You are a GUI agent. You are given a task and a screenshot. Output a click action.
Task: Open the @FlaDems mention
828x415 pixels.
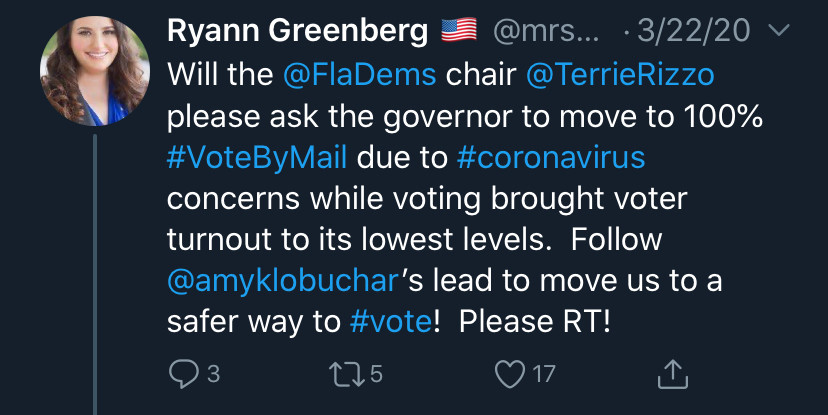click(x=359, y=75)
